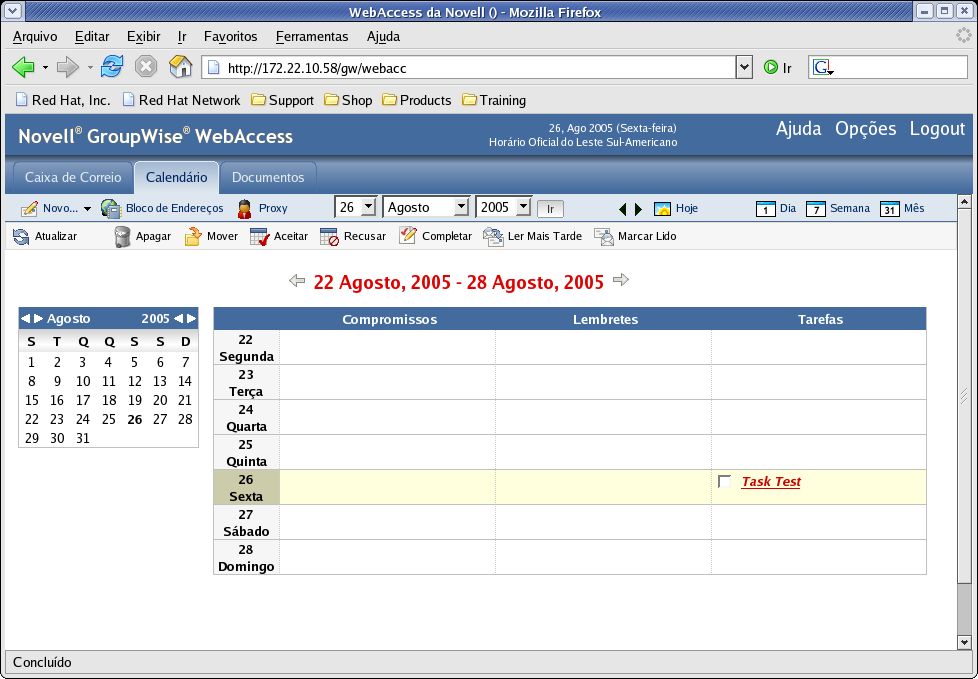Open Opções in the header

tap(866, 128)
